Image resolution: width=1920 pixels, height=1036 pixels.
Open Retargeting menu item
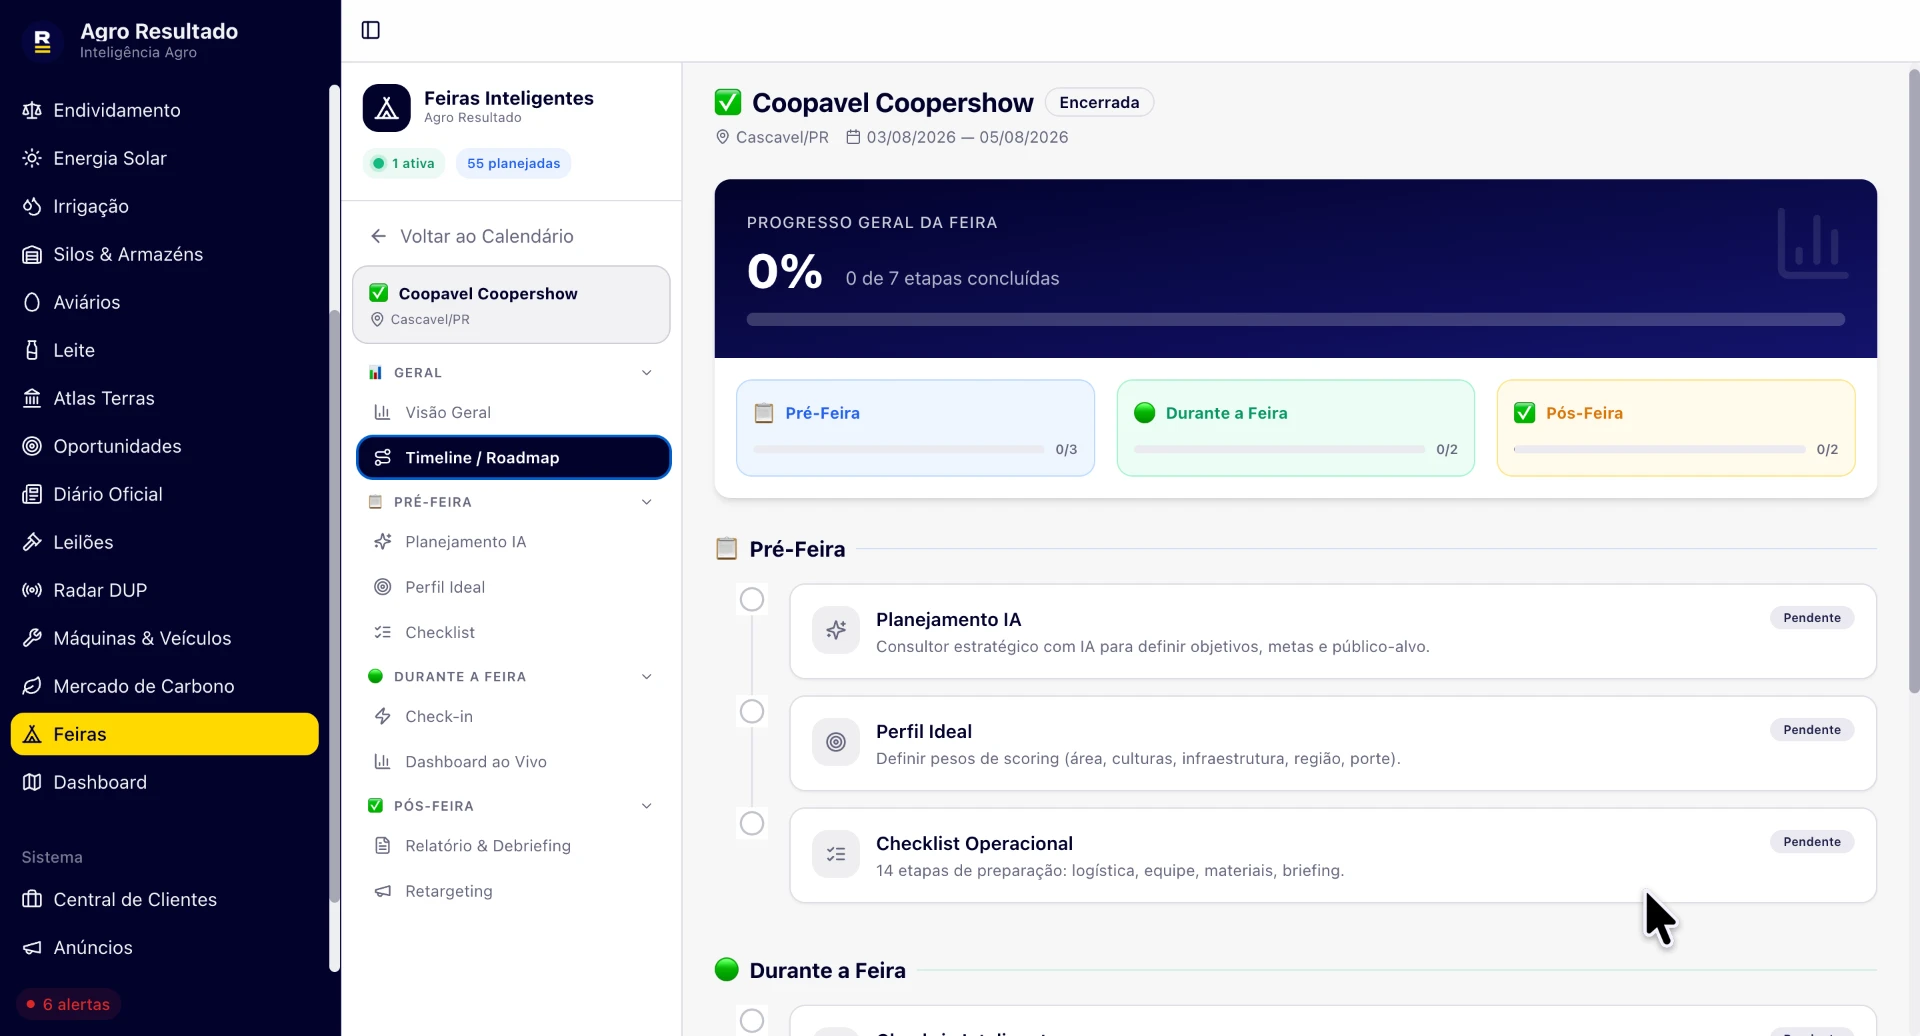[x=513, y=891]
